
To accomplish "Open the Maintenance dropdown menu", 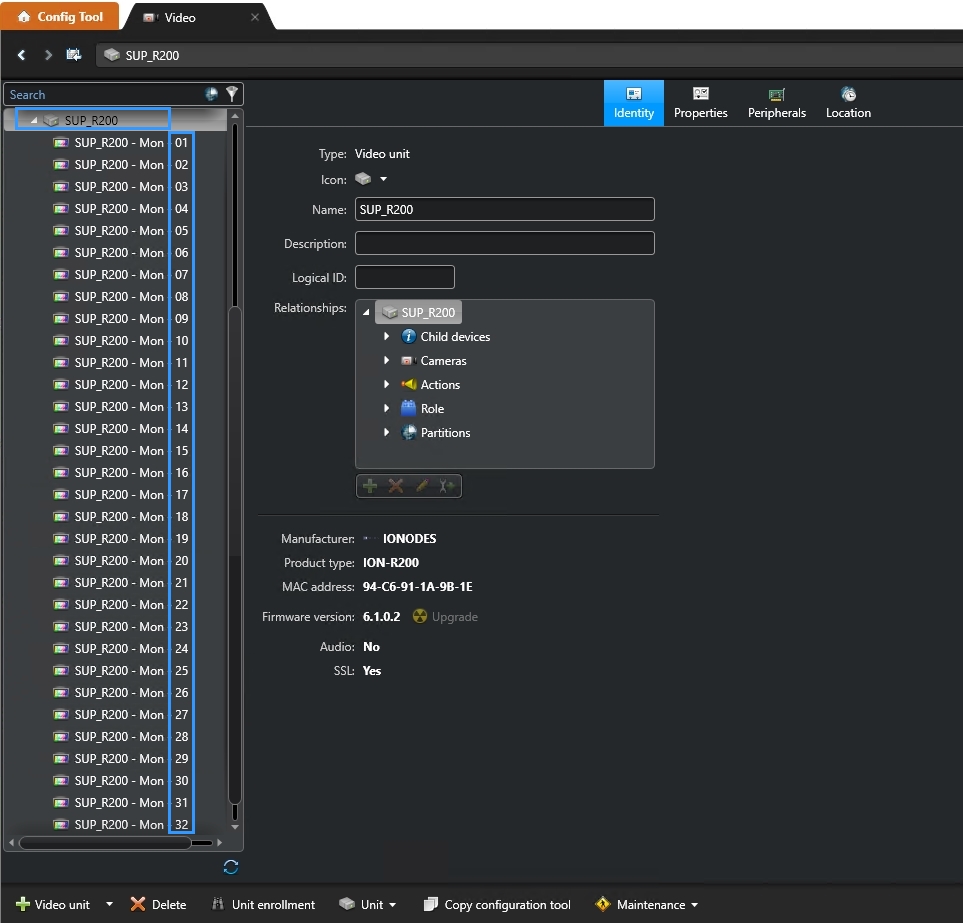I will click(646, 905).
